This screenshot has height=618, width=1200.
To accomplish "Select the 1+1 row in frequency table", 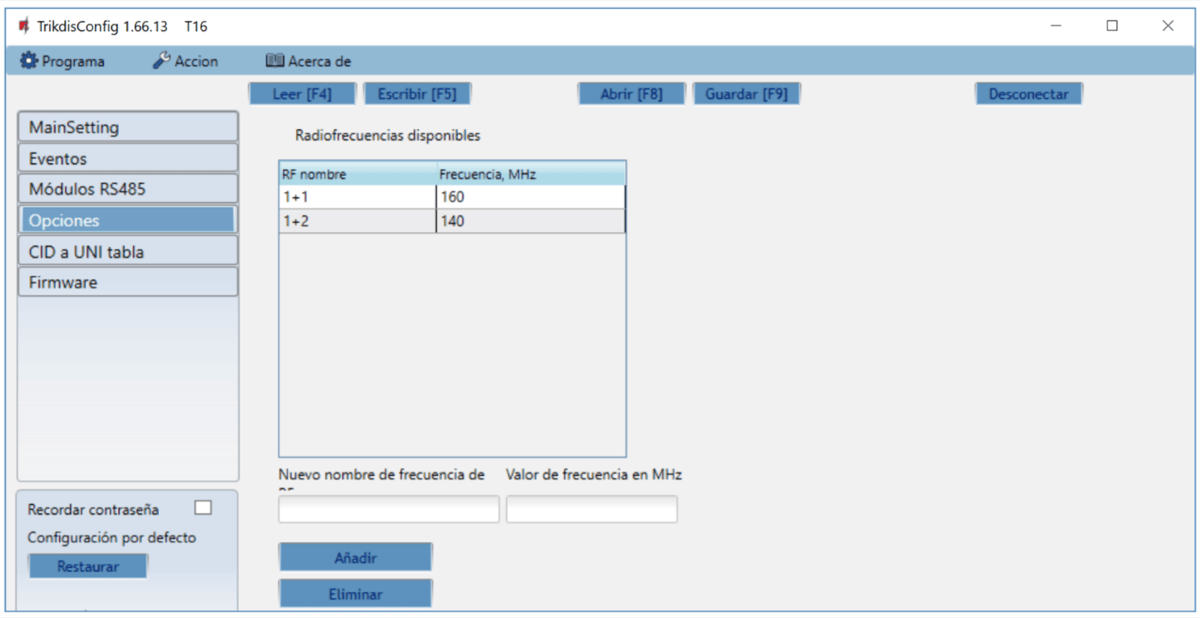I will point(357,197).
